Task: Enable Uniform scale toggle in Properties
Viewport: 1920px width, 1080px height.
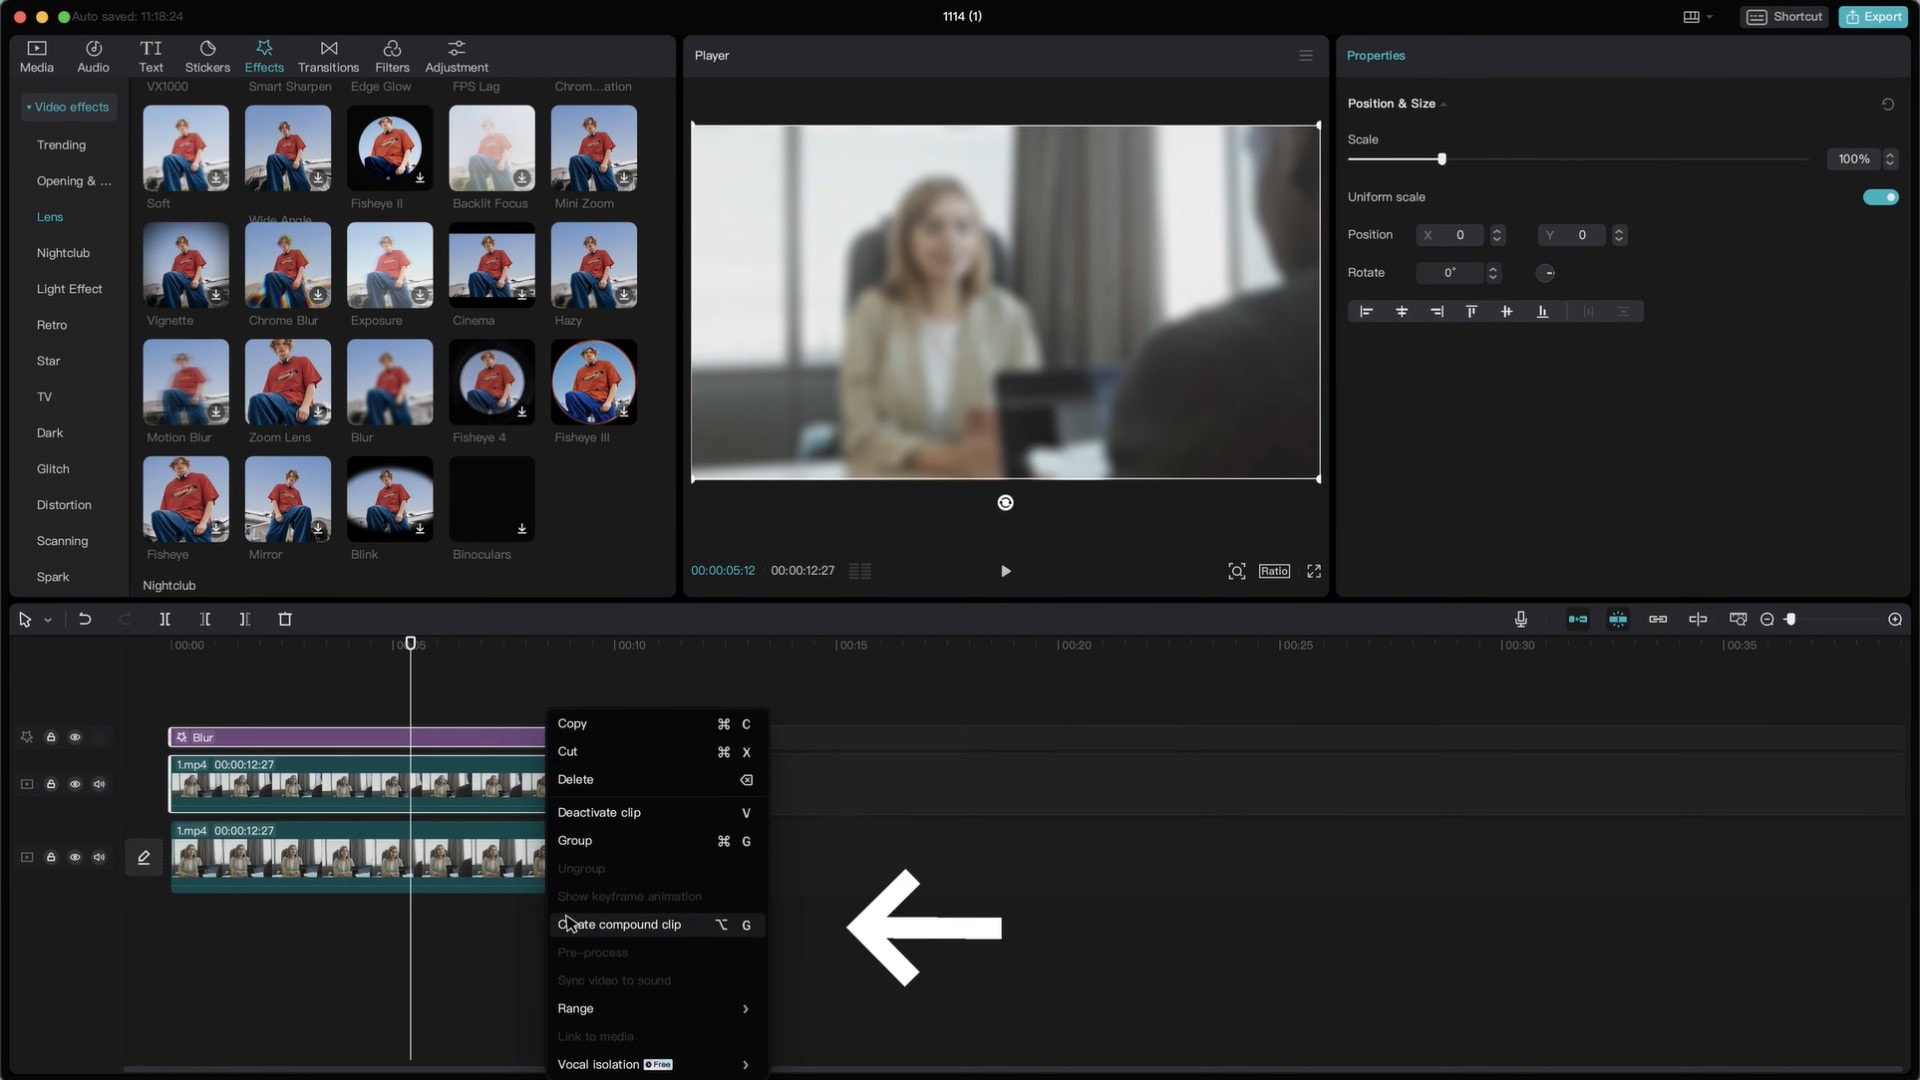Action: 1880,196
